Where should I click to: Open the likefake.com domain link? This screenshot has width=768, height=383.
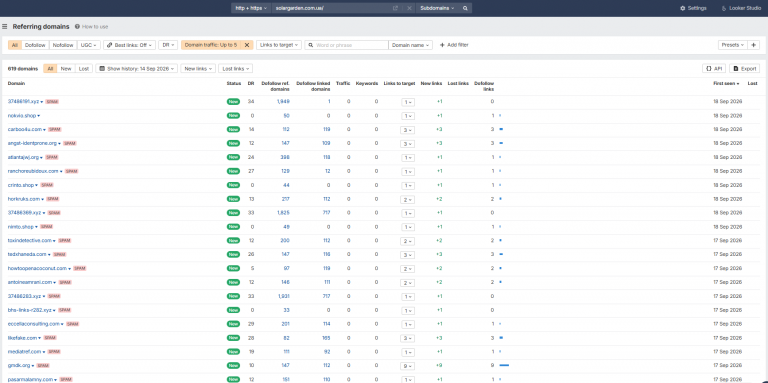click(22, 338)
